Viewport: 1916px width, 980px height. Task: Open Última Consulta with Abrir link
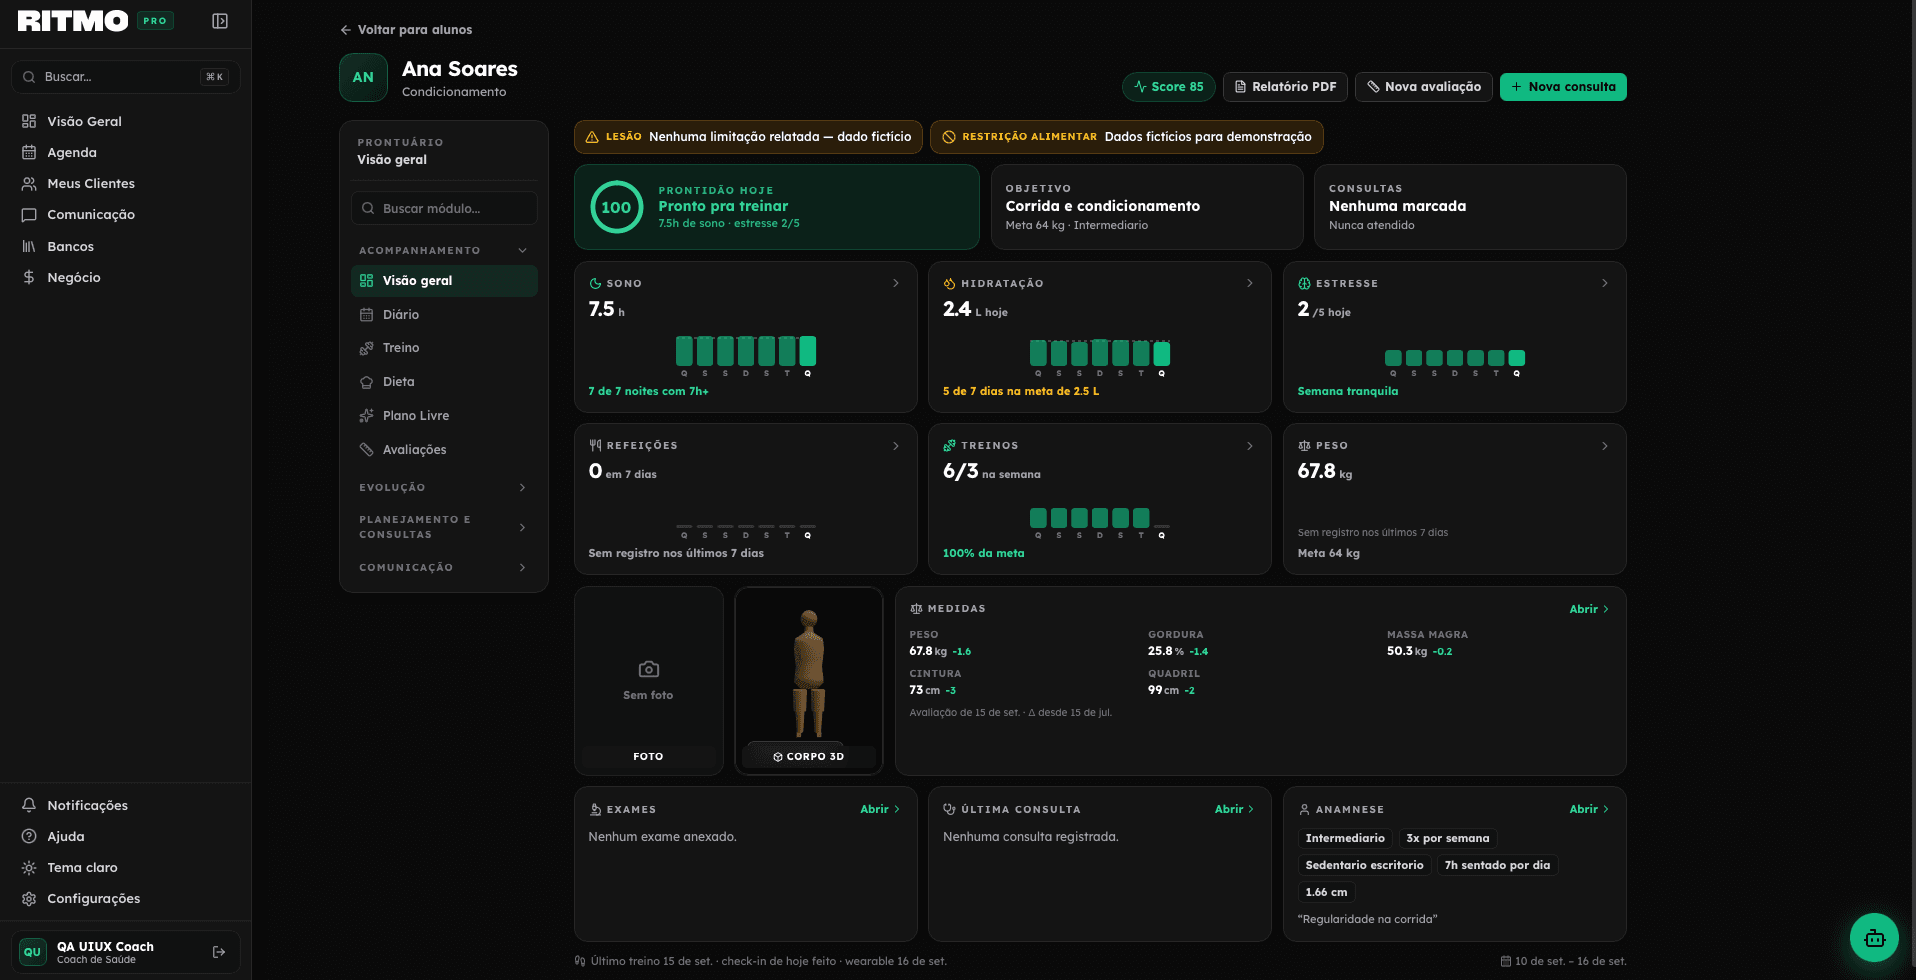pos(1234,809)
